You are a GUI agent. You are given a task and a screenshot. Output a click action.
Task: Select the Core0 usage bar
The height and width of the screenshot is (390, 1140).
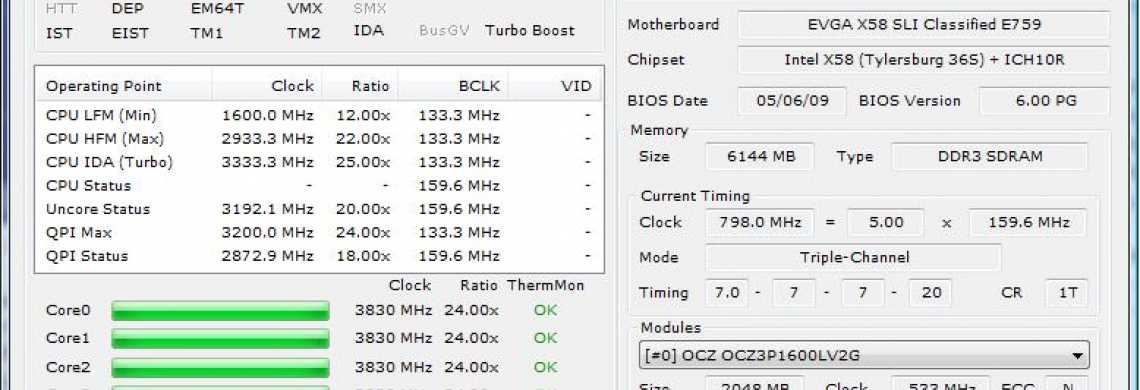pyautogui.click(x=220, y=311)
